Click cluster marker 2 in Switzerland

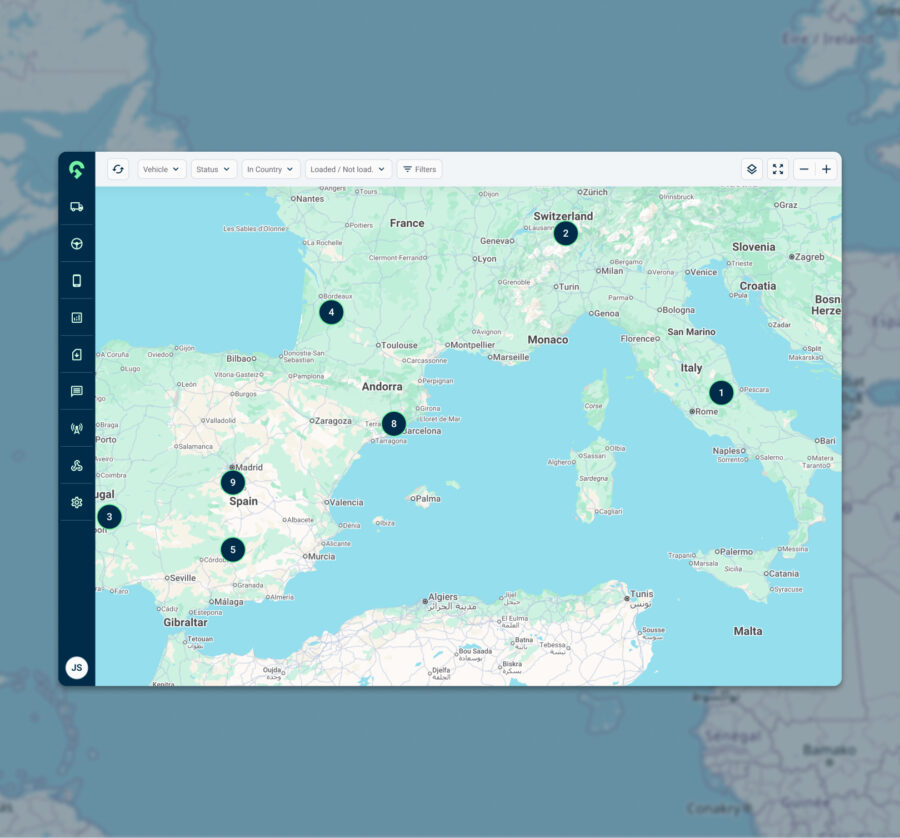[566, 233]
